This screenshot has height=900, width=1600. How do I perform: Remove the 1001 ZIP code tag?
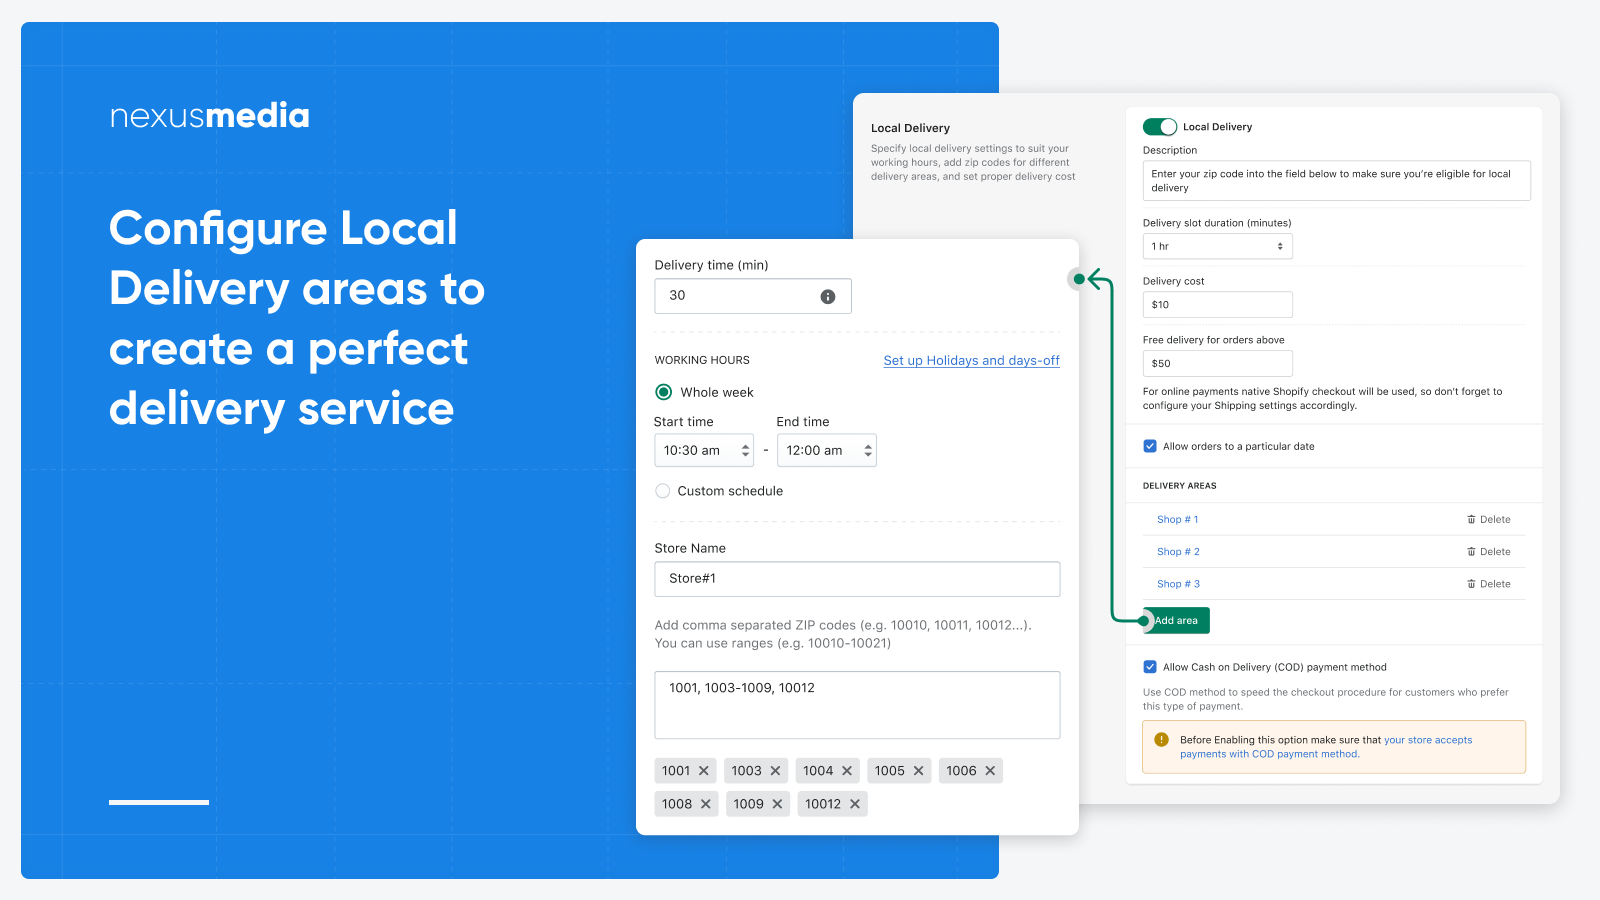click(704, 771)
